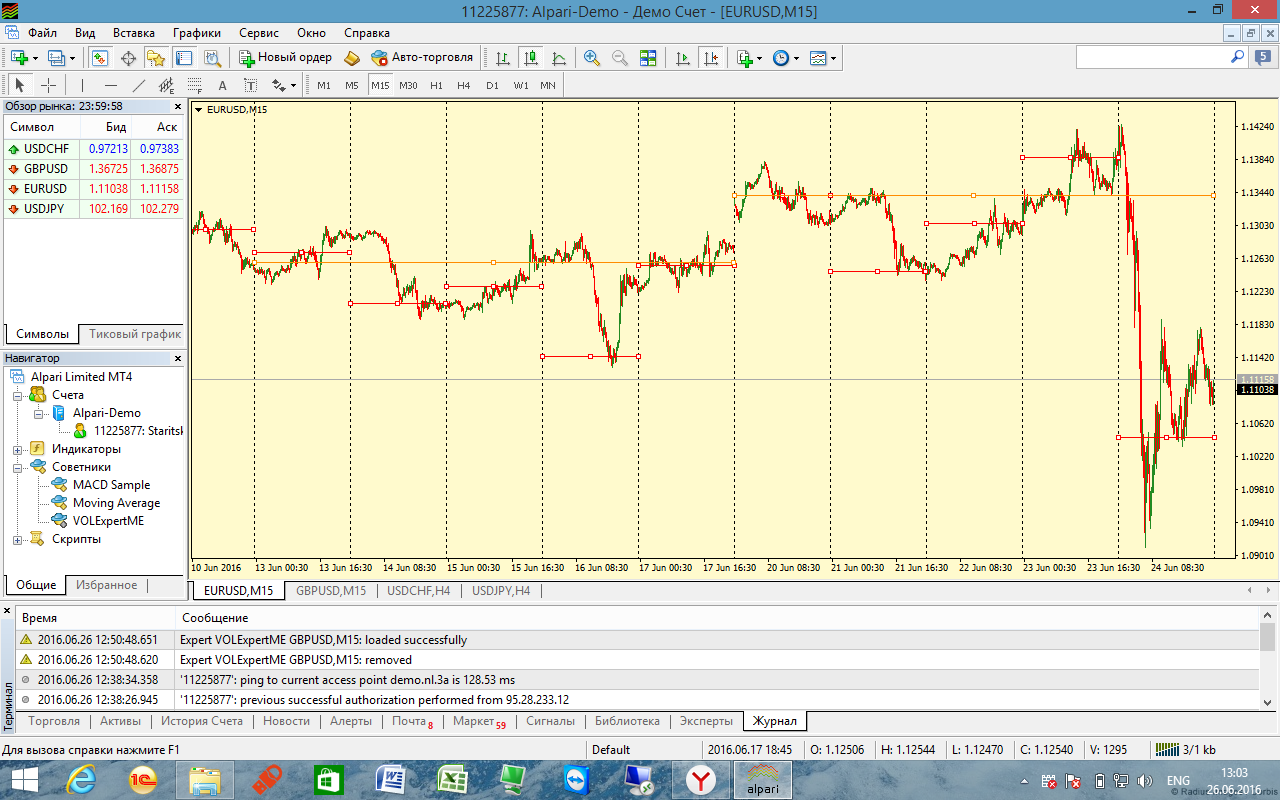The image size is (1280, 800).
Task: Toggle chart shift icon
Action: [x=711, y=58]
